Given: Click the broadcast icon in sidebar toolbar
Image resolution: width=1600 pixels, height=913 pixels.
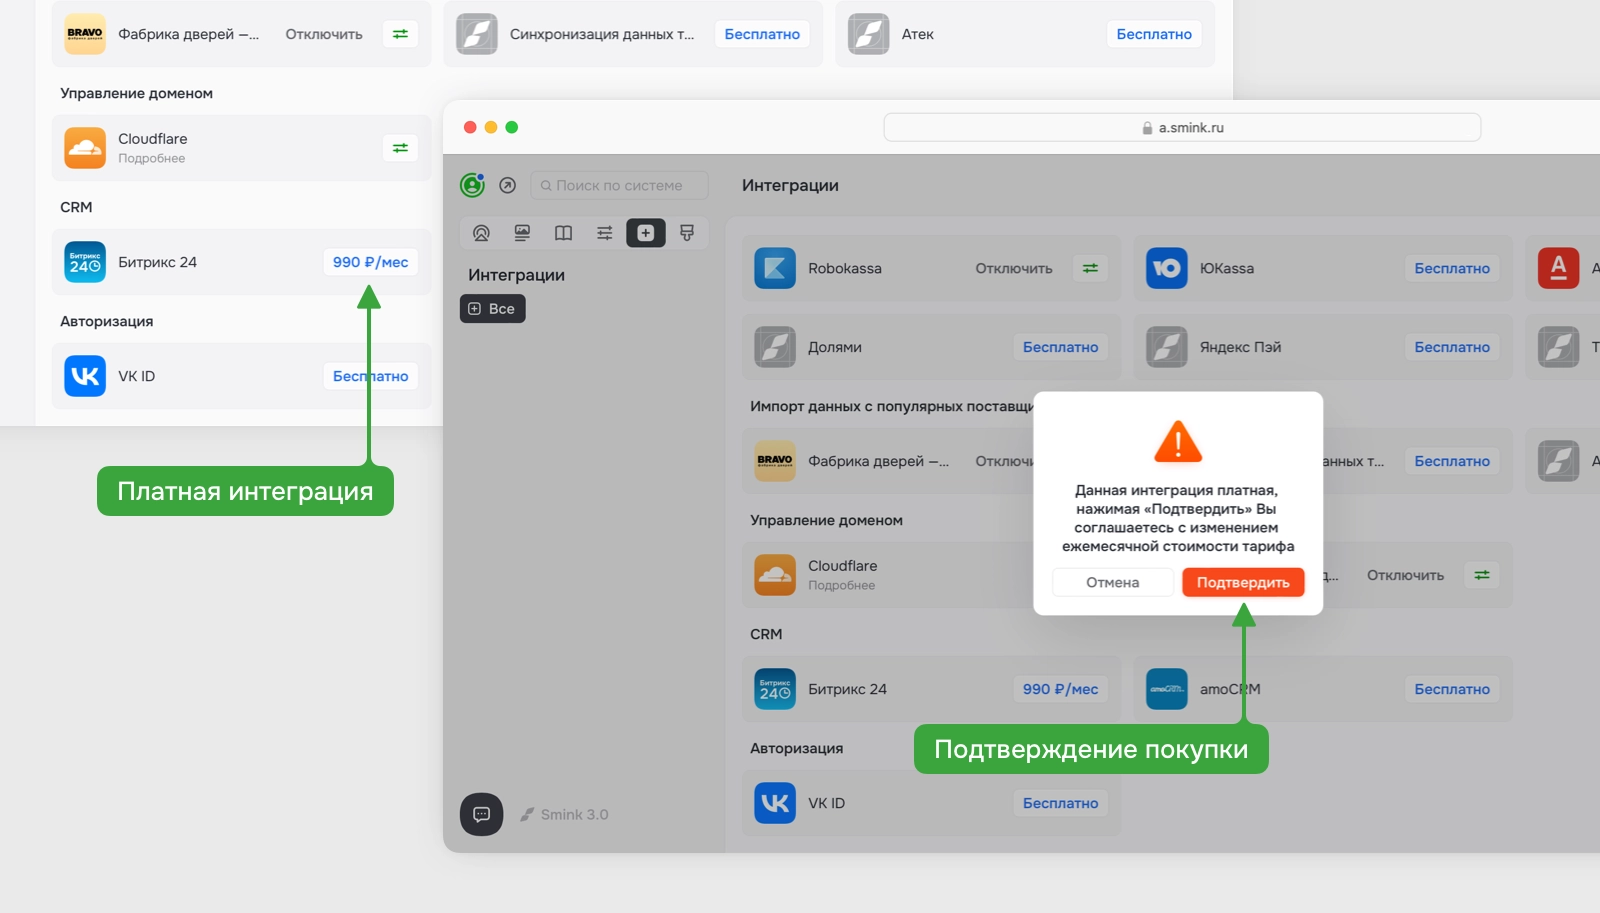Looking at the screenshot, I should (481, 233).
